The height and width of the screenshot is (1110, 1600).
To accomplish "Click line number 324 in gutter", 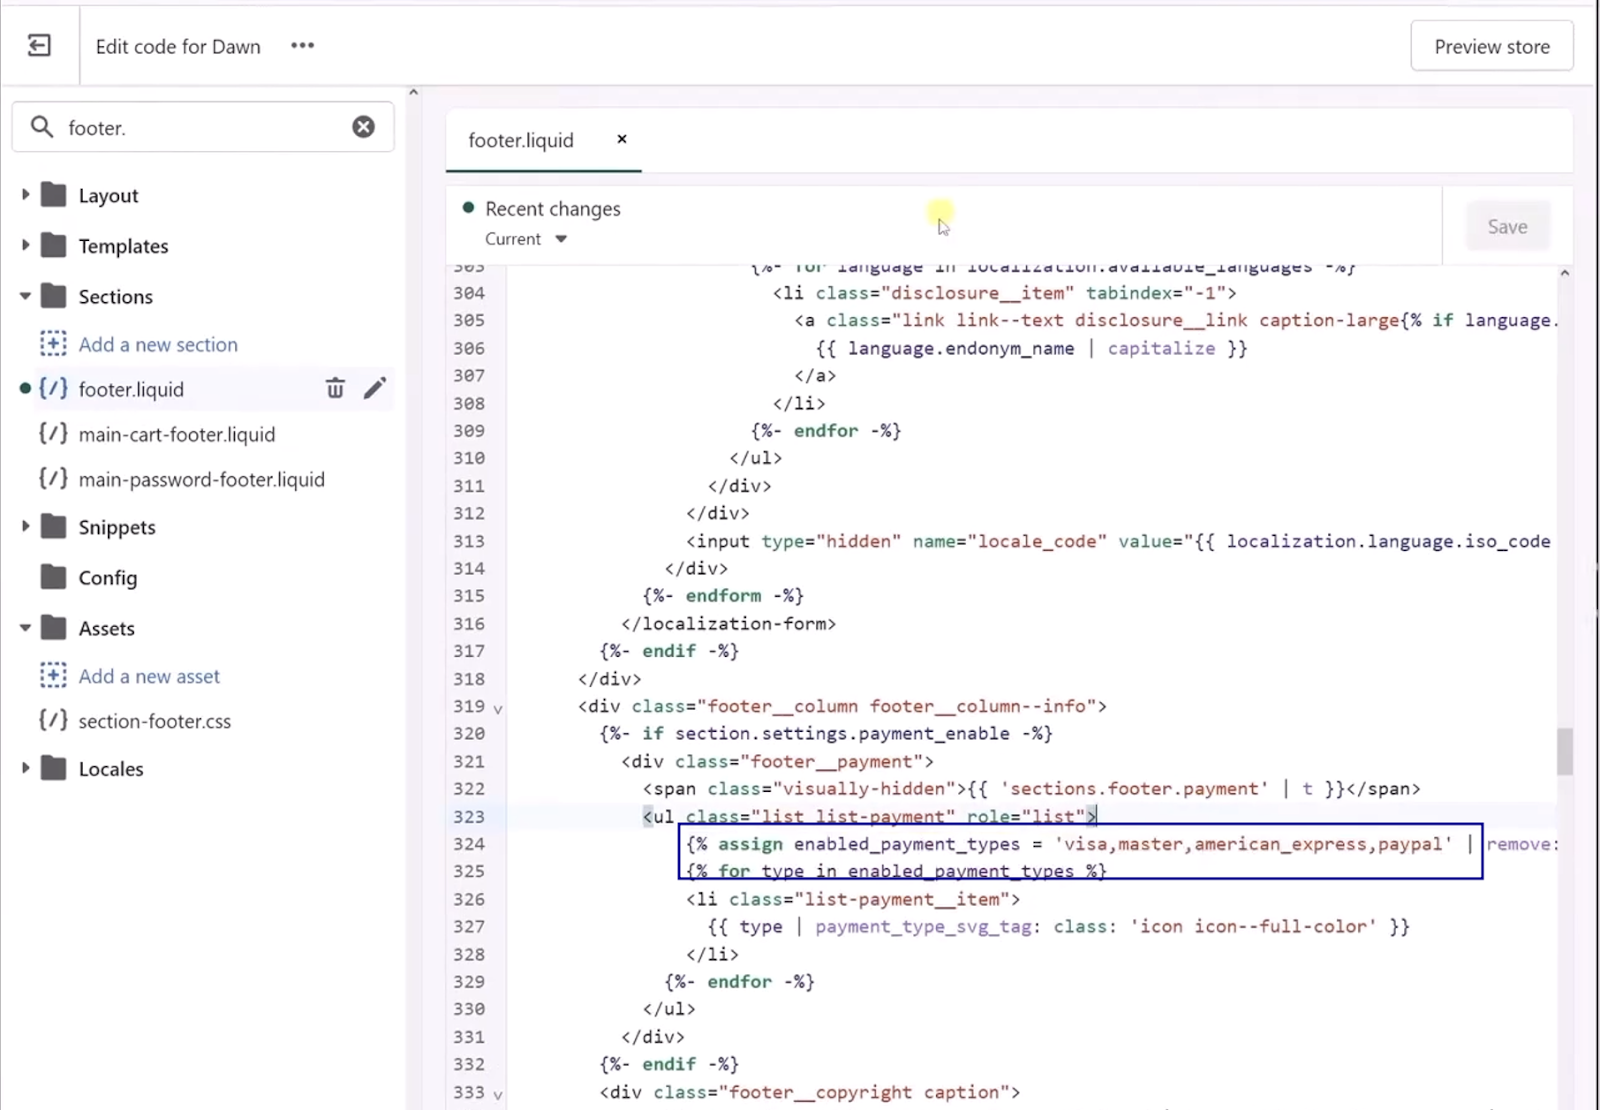I will [x=469, y=843].
